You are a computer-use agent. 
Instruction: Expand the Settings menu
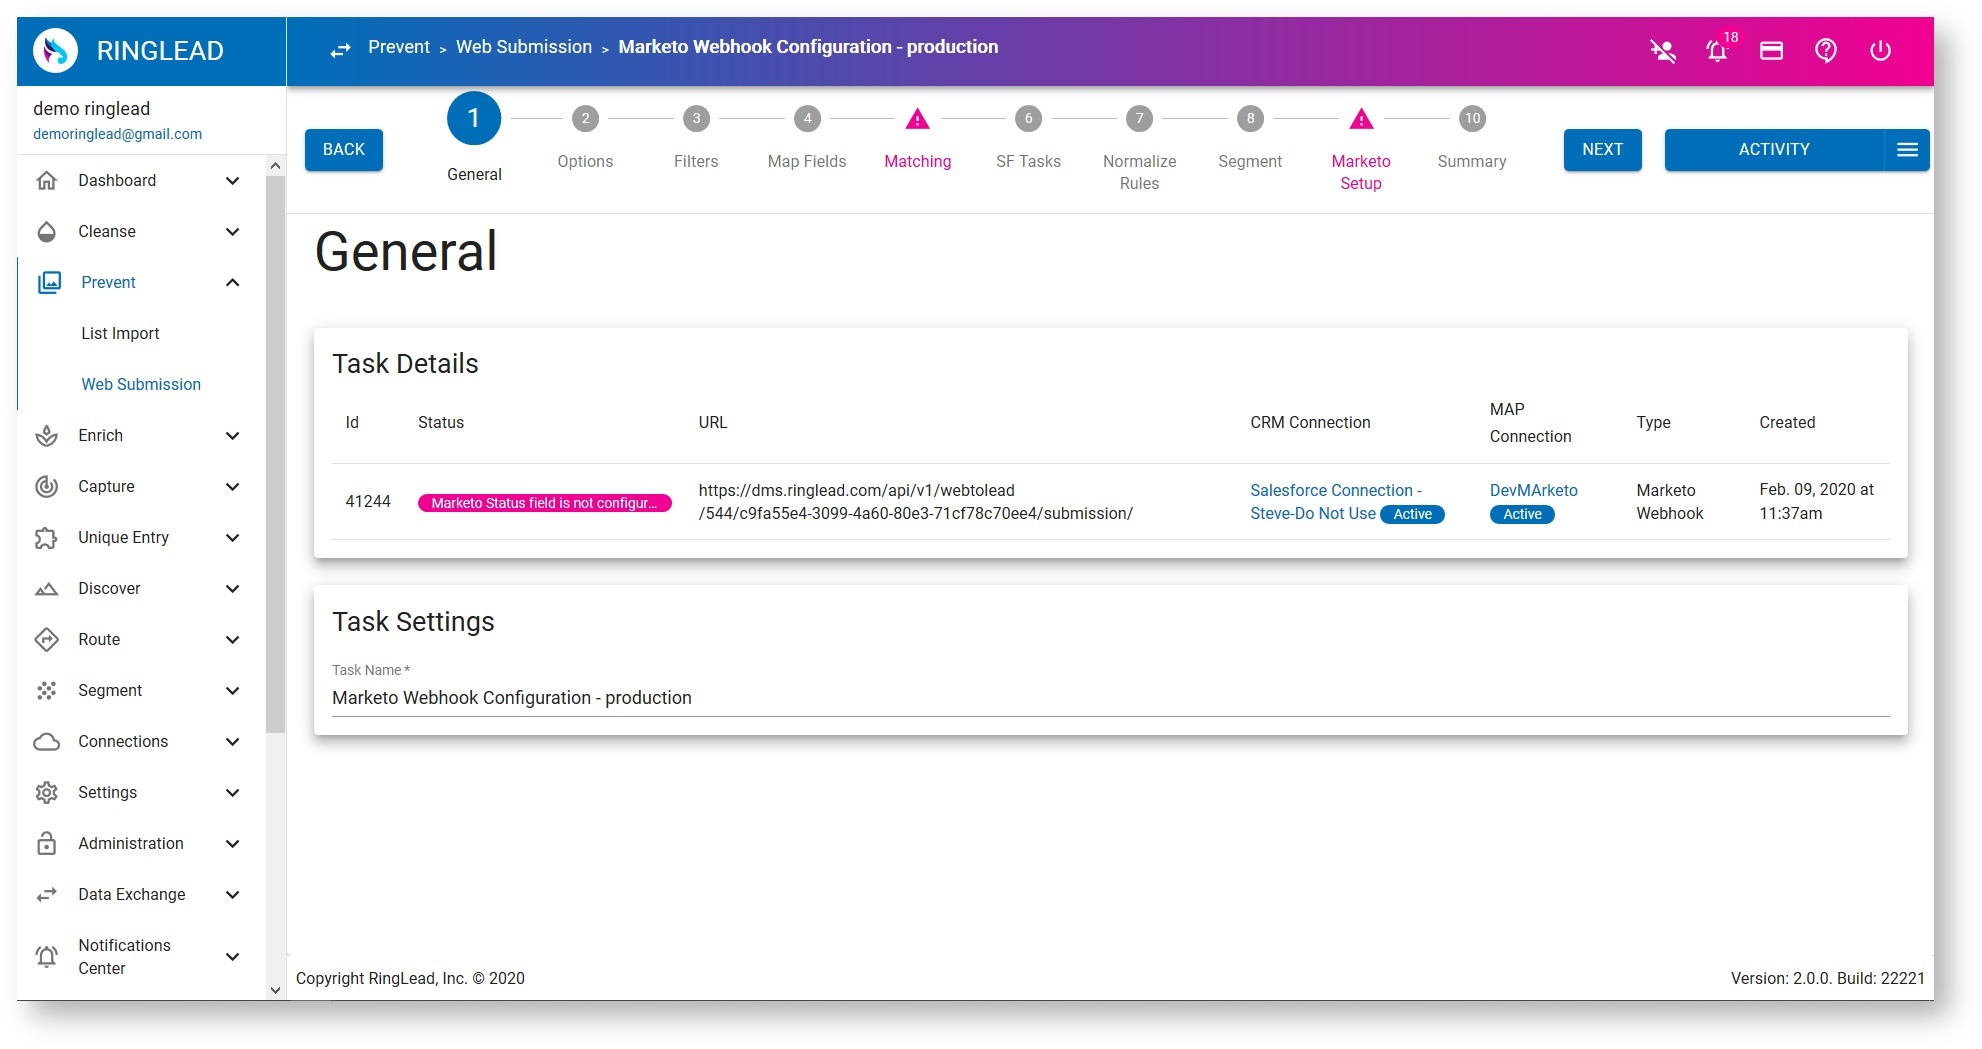point(233,793)
